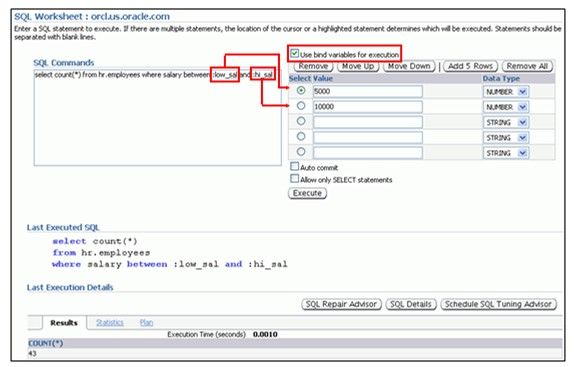Click the empty third bind value field
This screenshot has height=367, width=575.
point(367,122)
